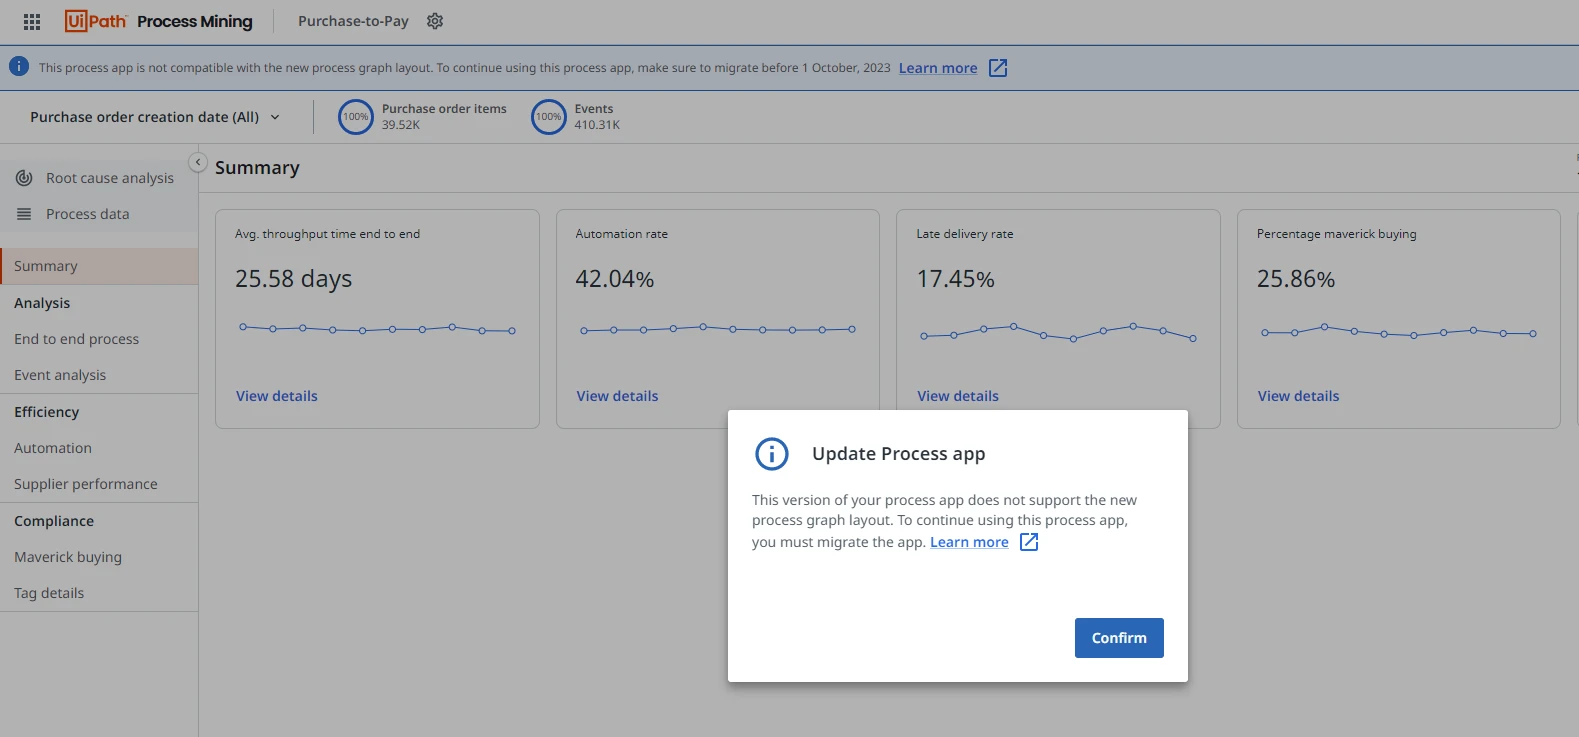1579x737 pixels.
Task: Click the Update Process app title
Action: click(899, 454)
